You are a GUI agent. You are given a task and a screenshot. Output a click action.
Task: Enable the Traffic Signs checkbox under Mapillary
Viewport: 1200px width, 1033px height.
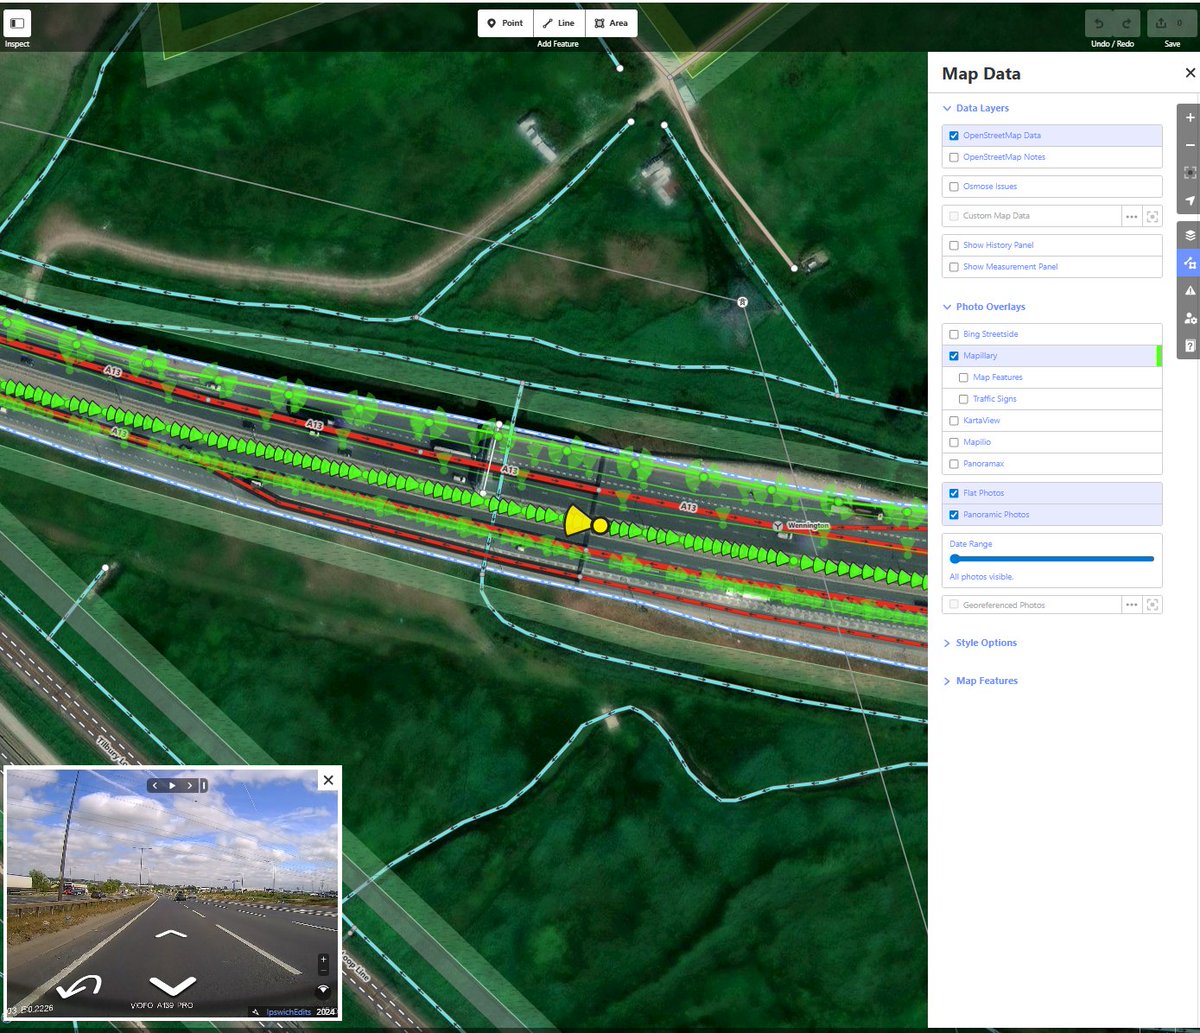coord(963,398)
